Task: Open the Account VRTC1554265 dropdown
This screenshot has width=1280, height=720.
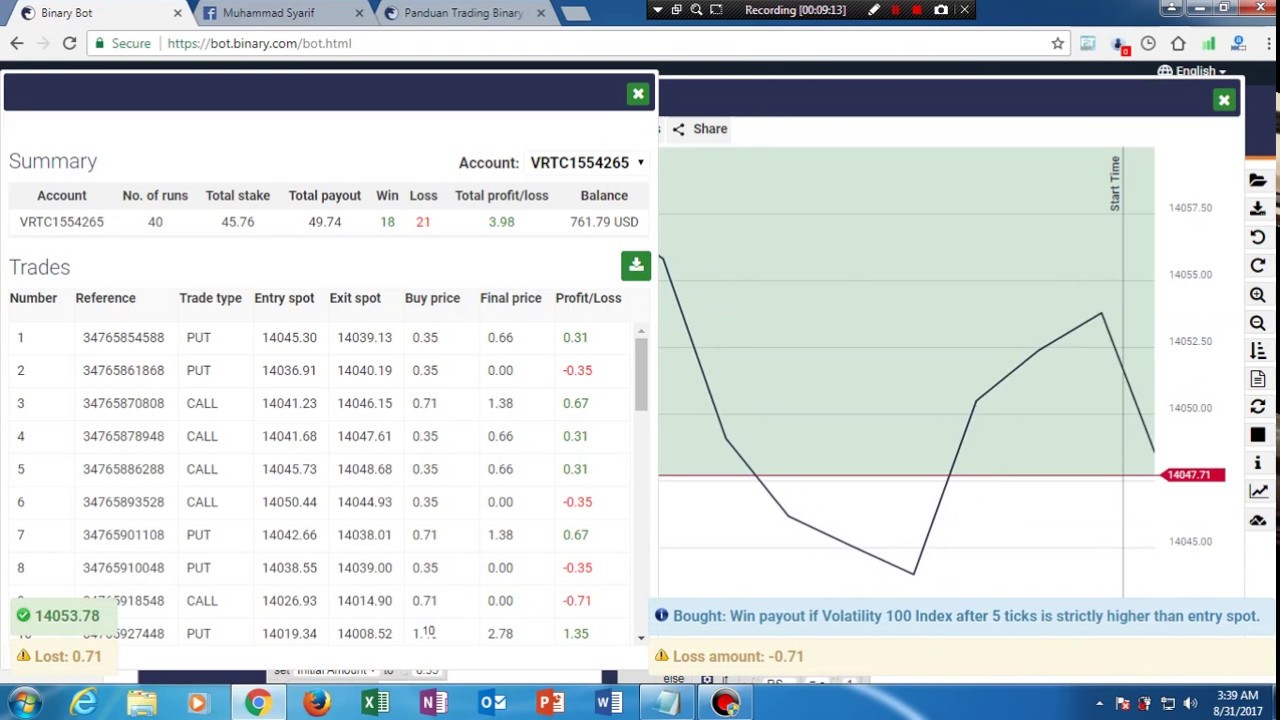Action: pos(587,162)
